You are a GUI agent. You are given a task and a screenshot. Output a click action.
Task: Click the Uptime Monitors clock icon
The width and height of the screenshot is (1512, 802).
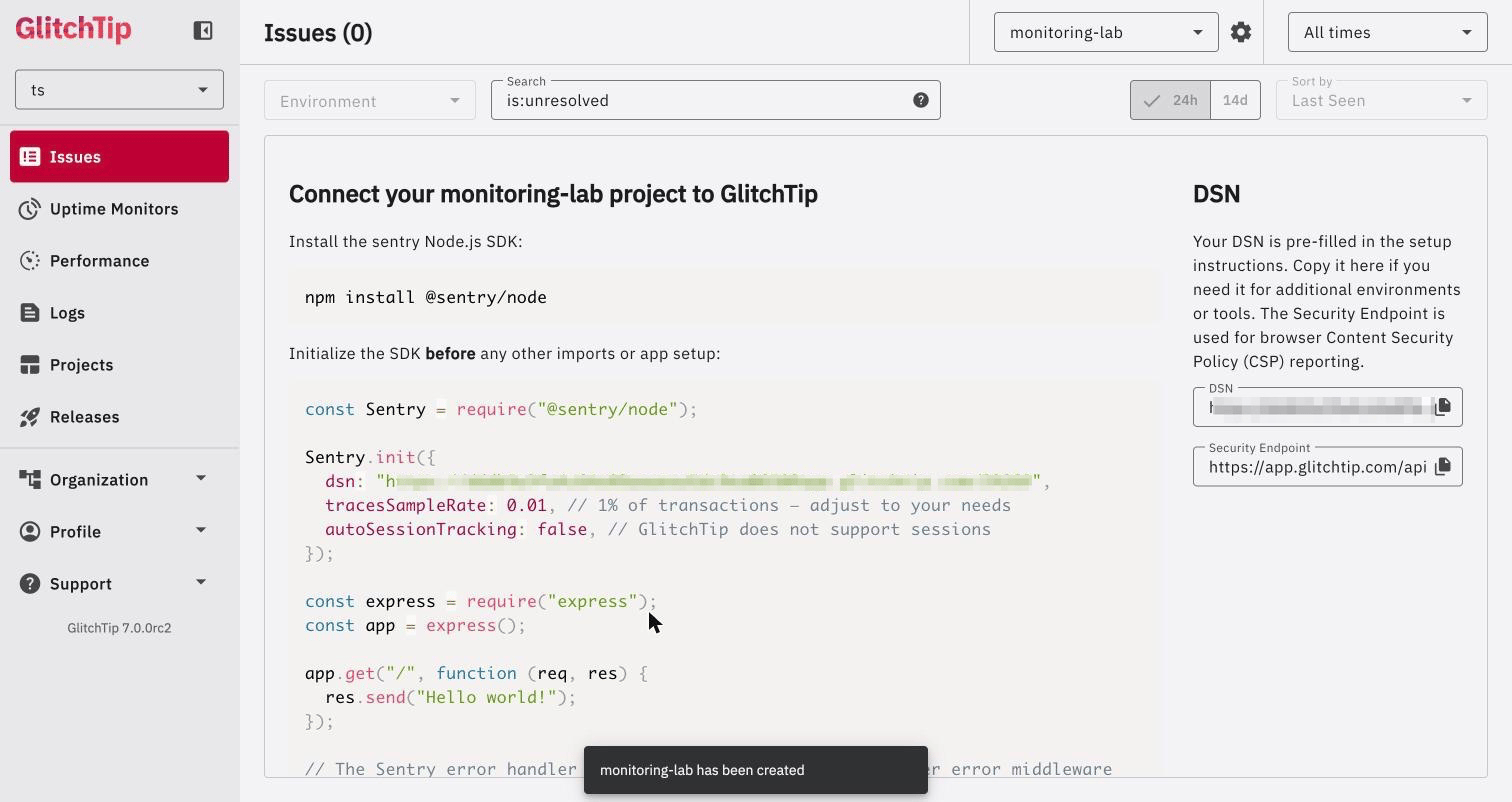pos(30,209)
